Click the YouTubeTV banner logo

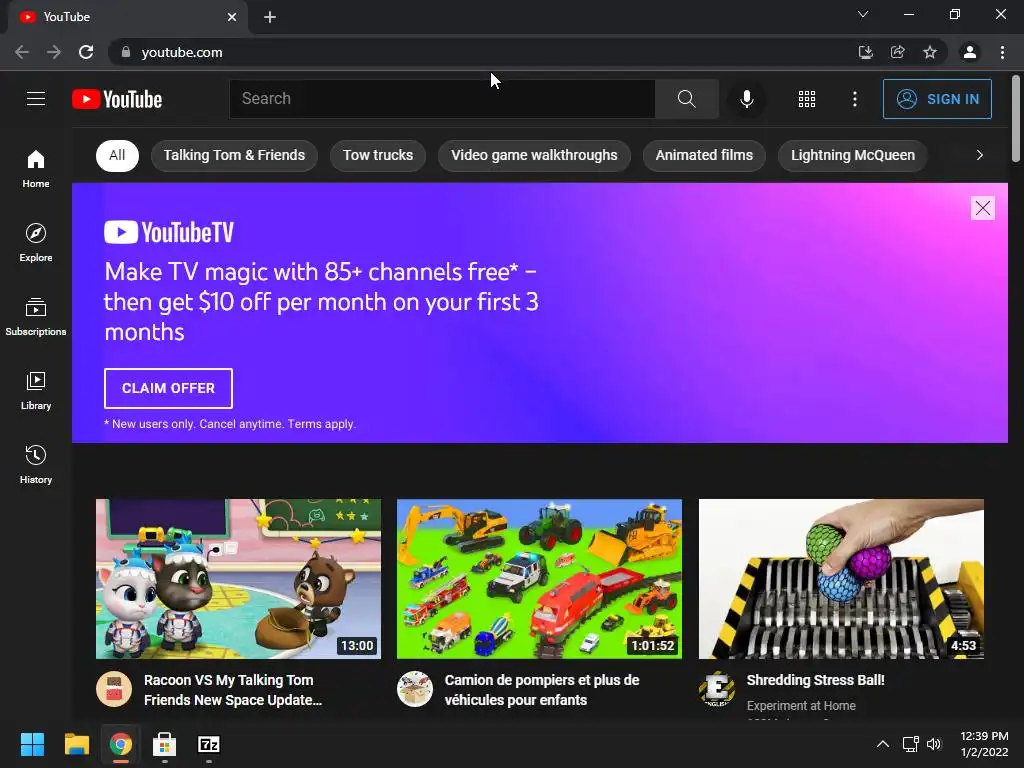169,232
